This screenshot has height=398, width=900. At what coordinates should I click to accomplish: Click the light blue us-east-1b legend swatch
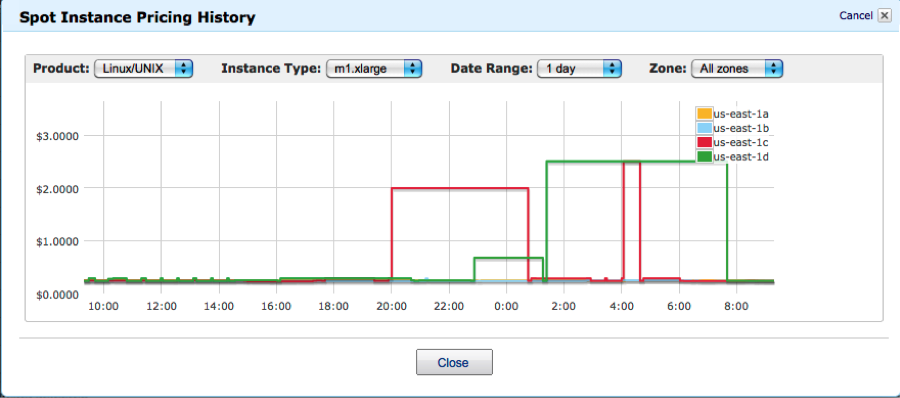704,127
